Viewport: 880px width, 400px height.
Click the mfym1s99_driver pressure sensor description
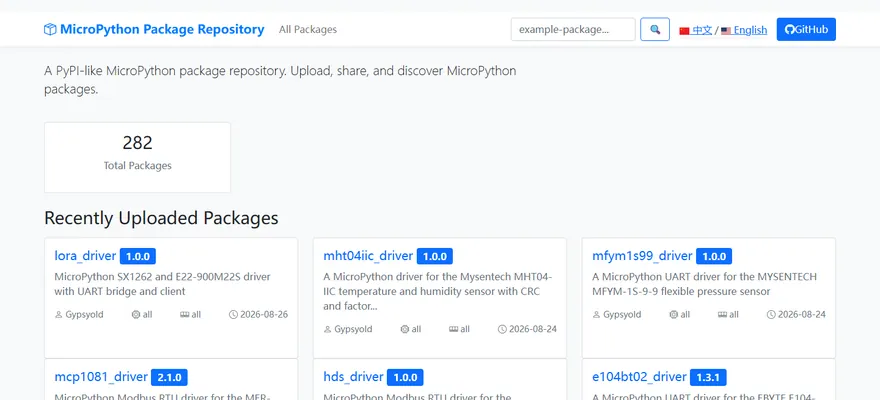[704, 284]
